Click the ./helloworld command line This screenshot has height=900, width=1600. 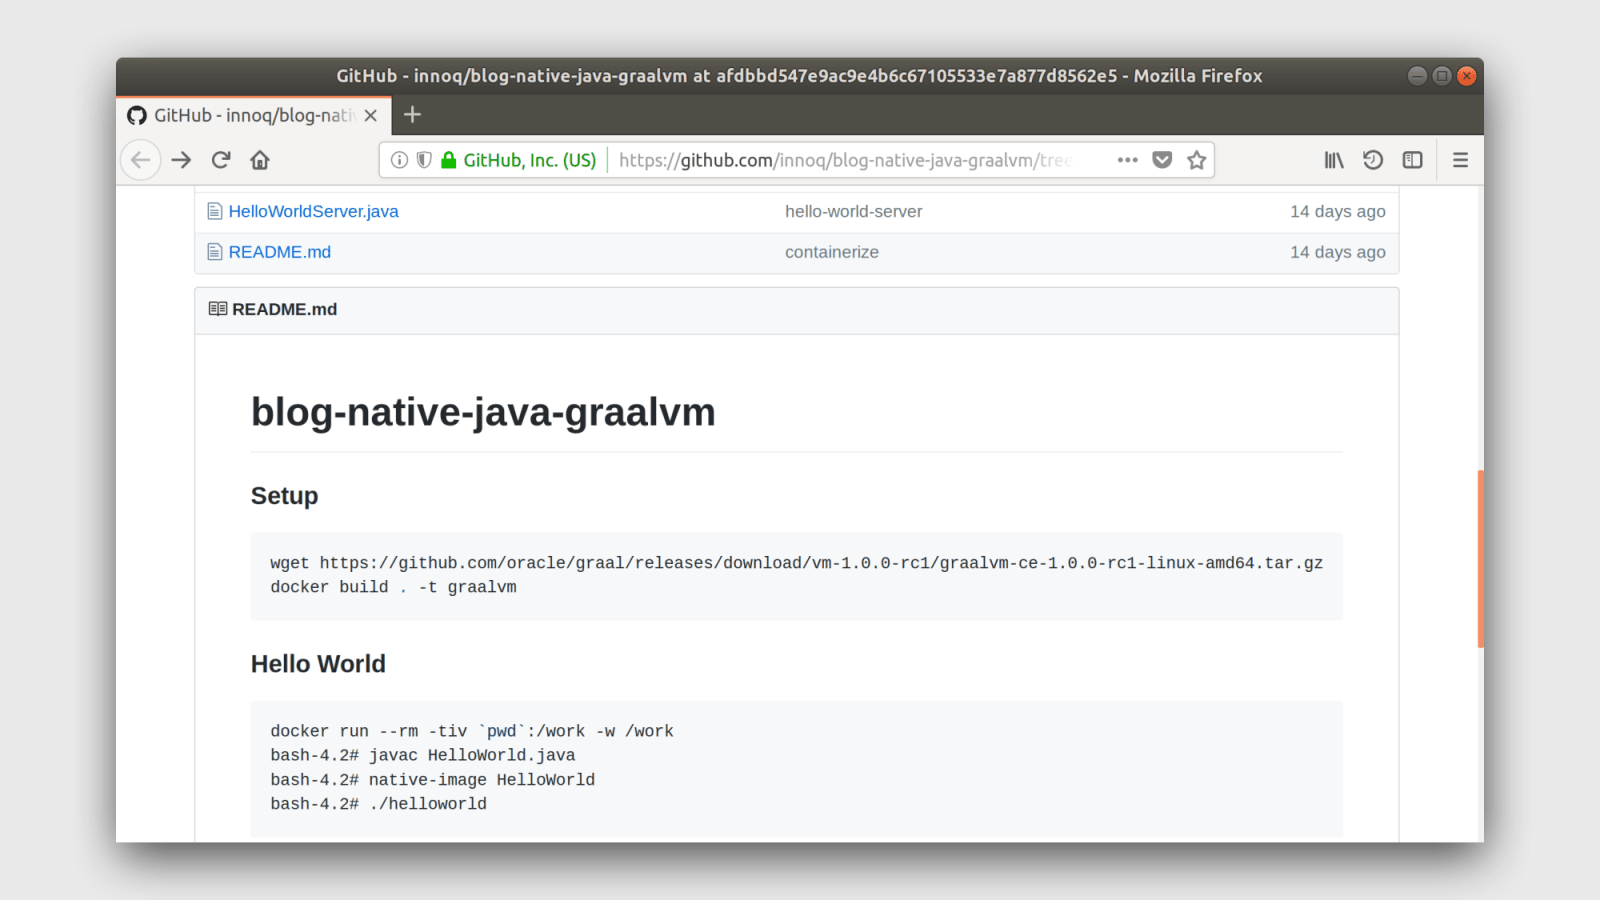tap(378, 804)
